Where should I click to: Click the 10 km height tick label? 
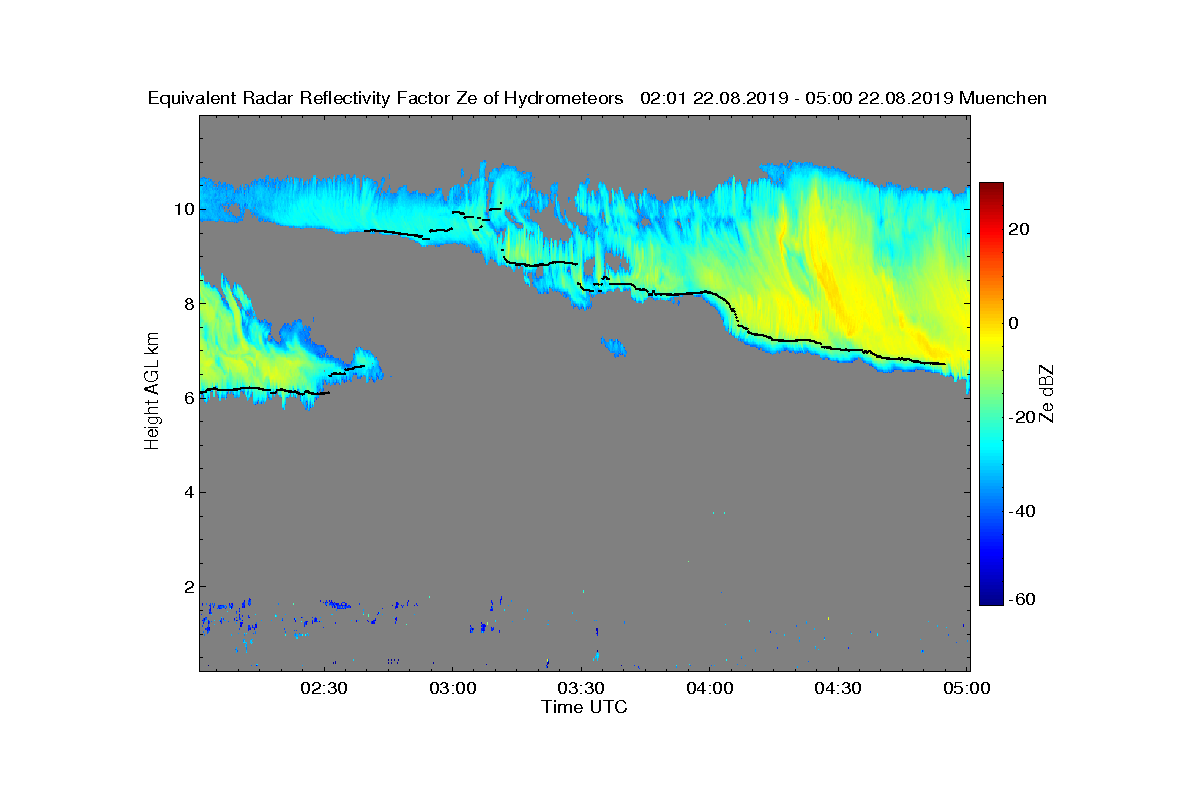[182, 209]
